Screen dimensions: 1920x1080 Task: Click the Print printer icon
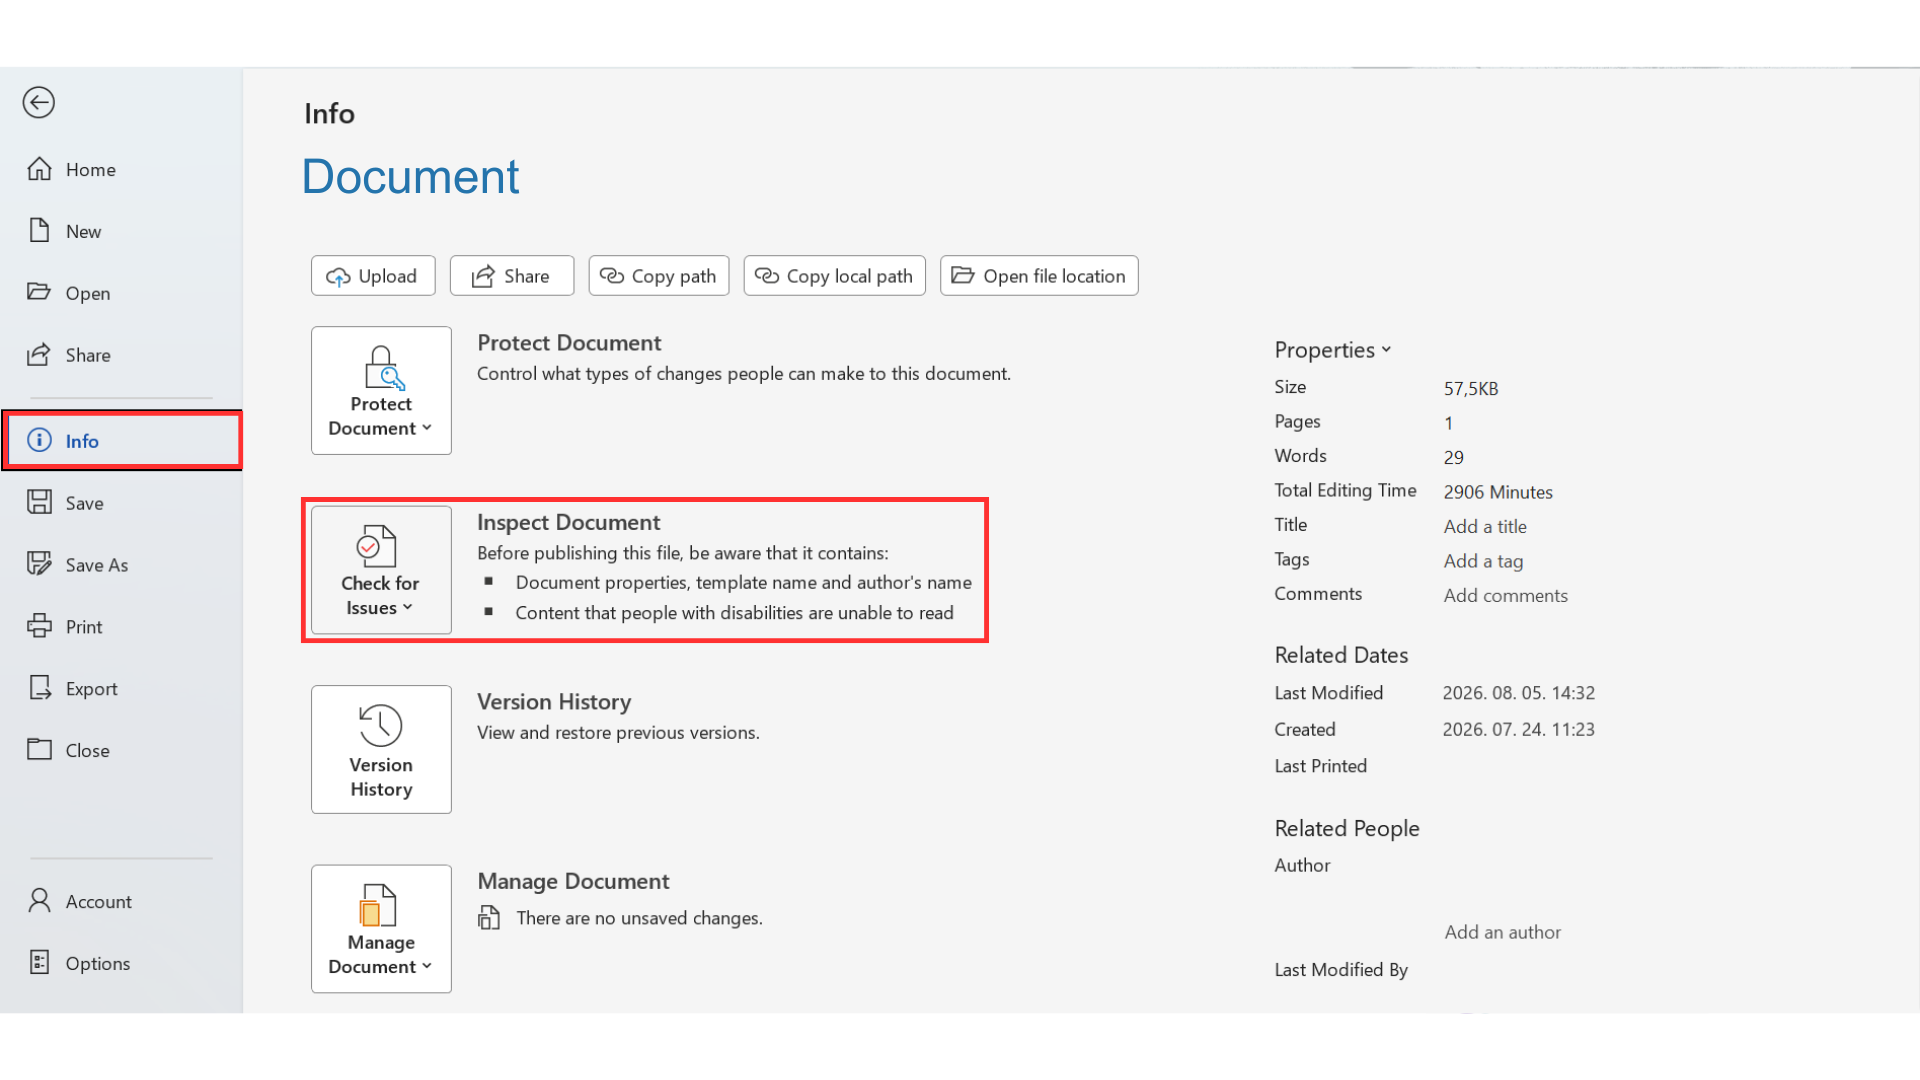[39, 626]
